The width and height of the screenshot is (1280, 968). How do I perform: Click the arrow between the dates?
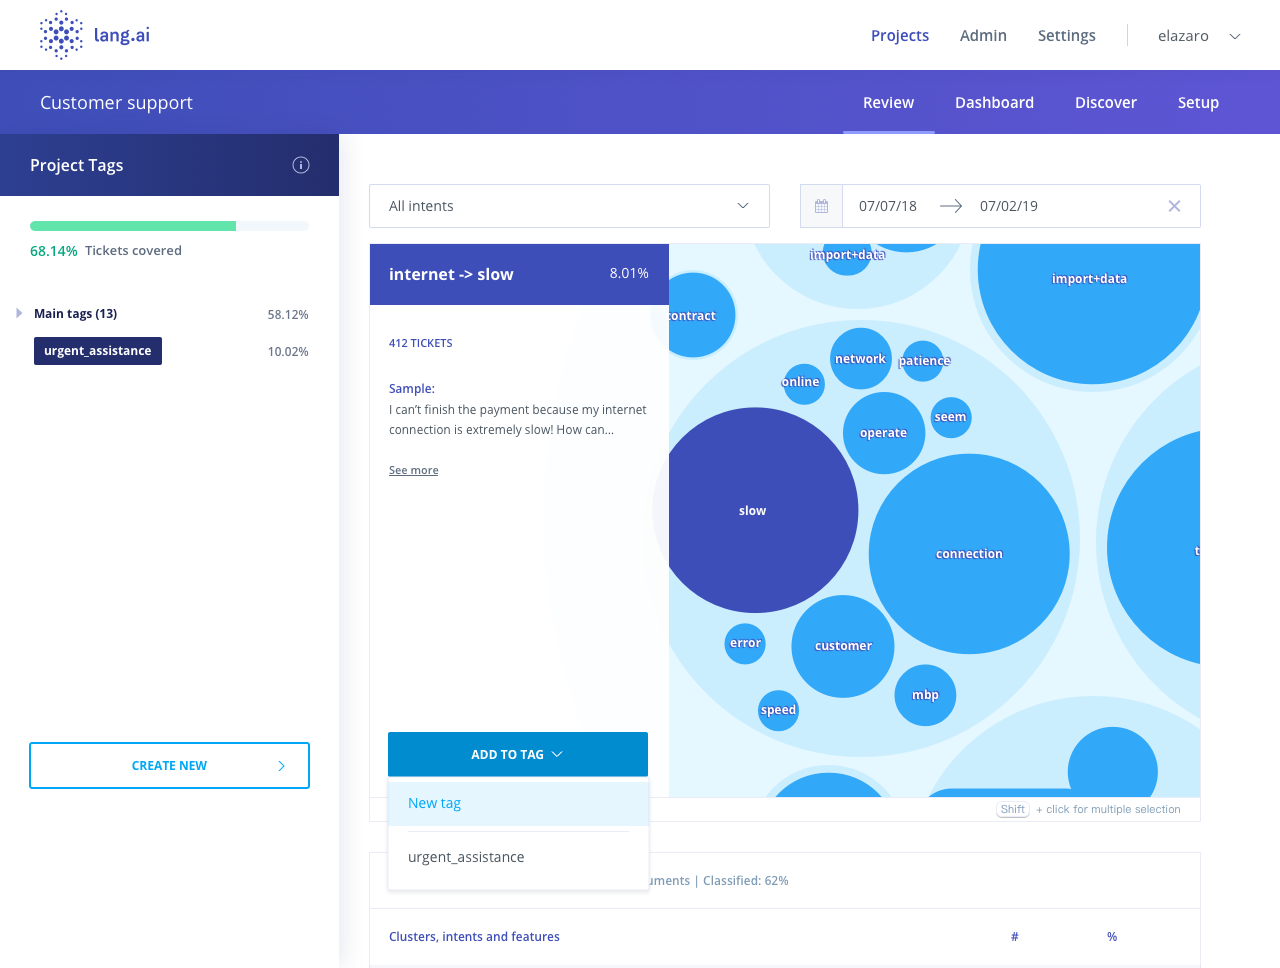pyautogui.click(x=951, y=206)
